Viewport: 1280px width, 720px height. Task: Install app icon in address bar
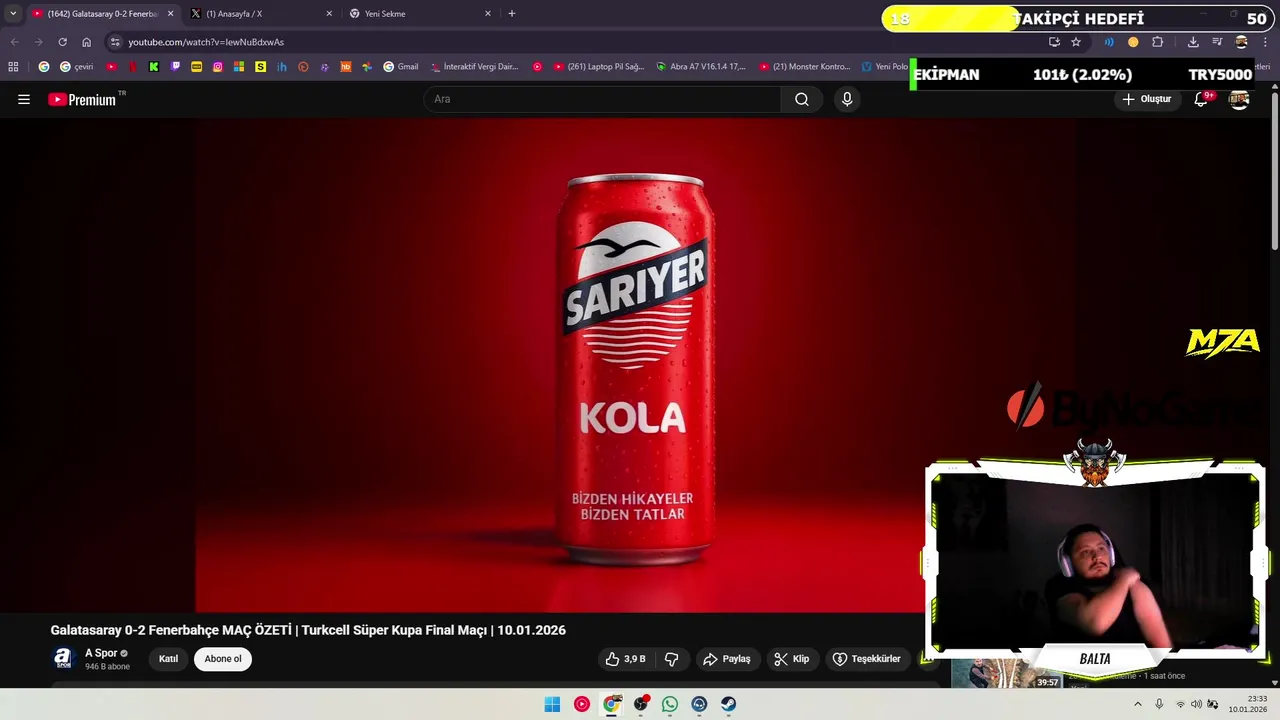point(1054,42)
